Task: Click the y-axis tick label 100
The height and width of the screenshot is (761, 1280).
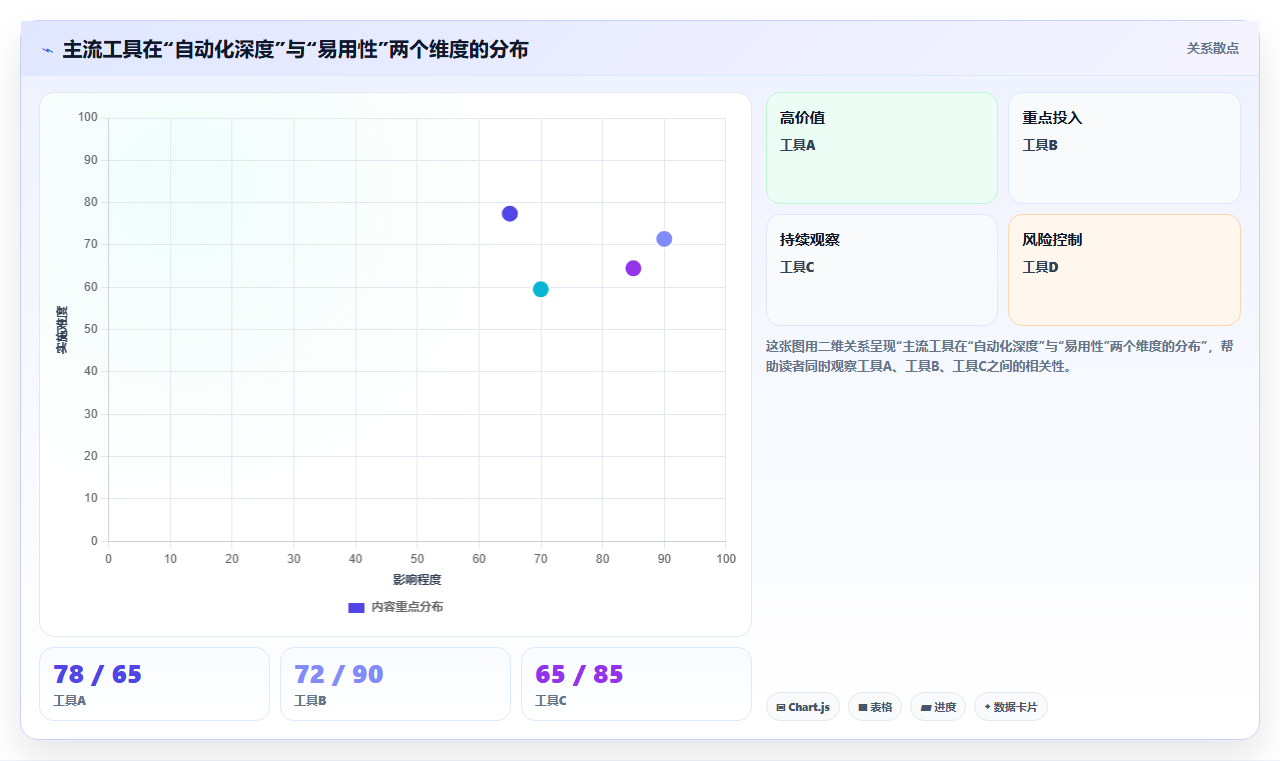Action: (88, 118)
